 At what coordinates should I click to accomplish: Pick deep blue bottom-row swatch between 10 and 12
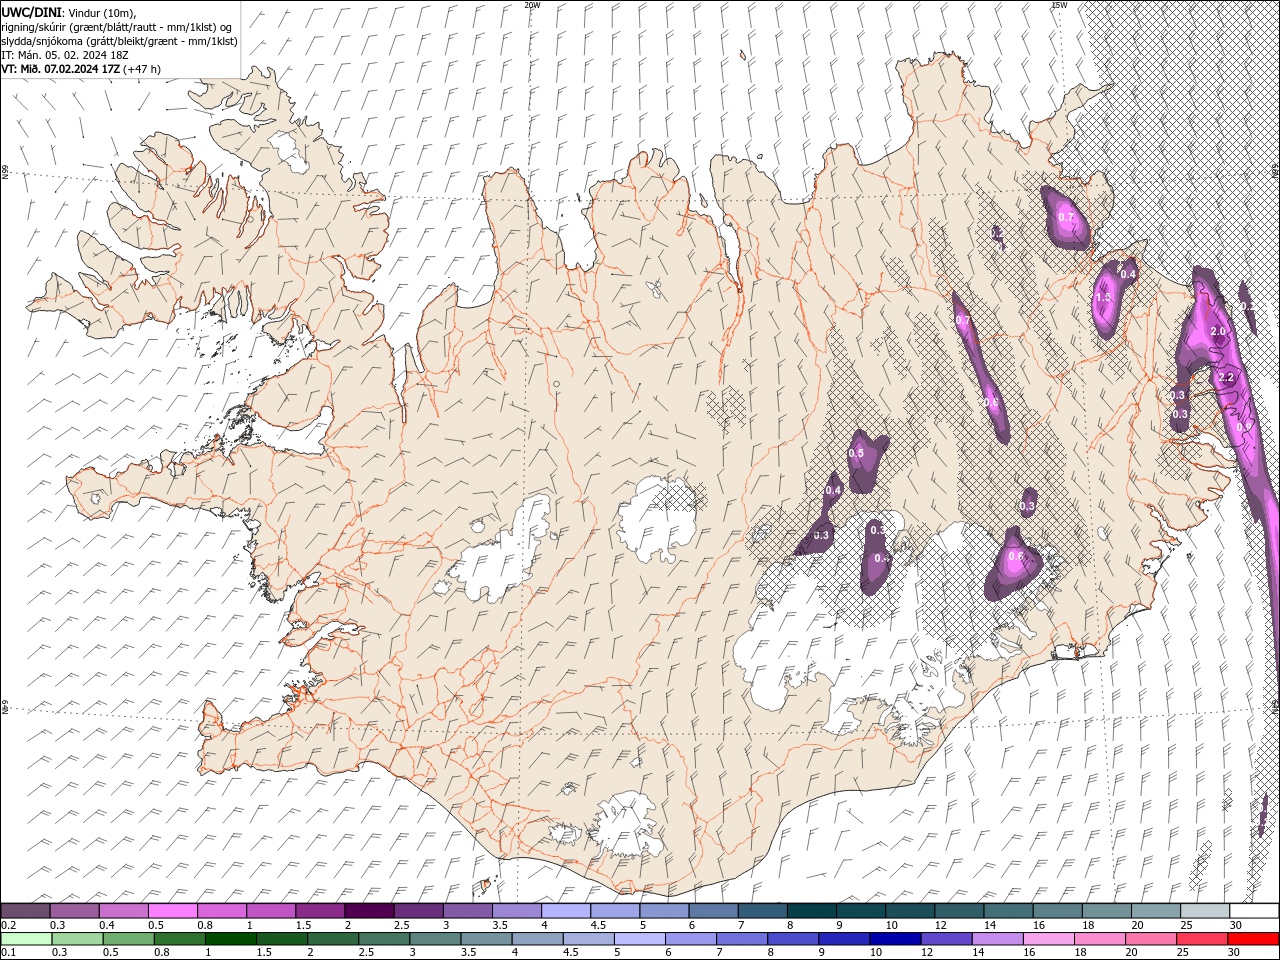pyautogui.click(x=894, y=938)
